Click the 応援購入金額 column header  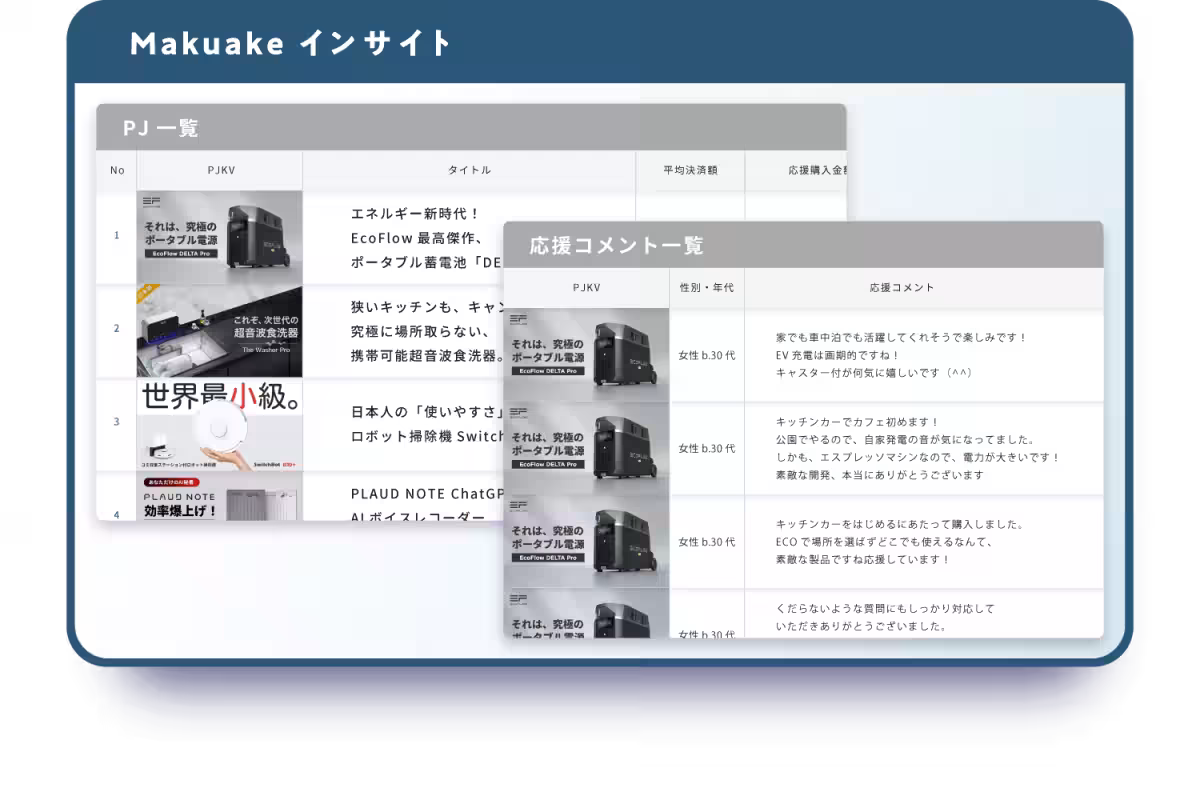[810, 170]
